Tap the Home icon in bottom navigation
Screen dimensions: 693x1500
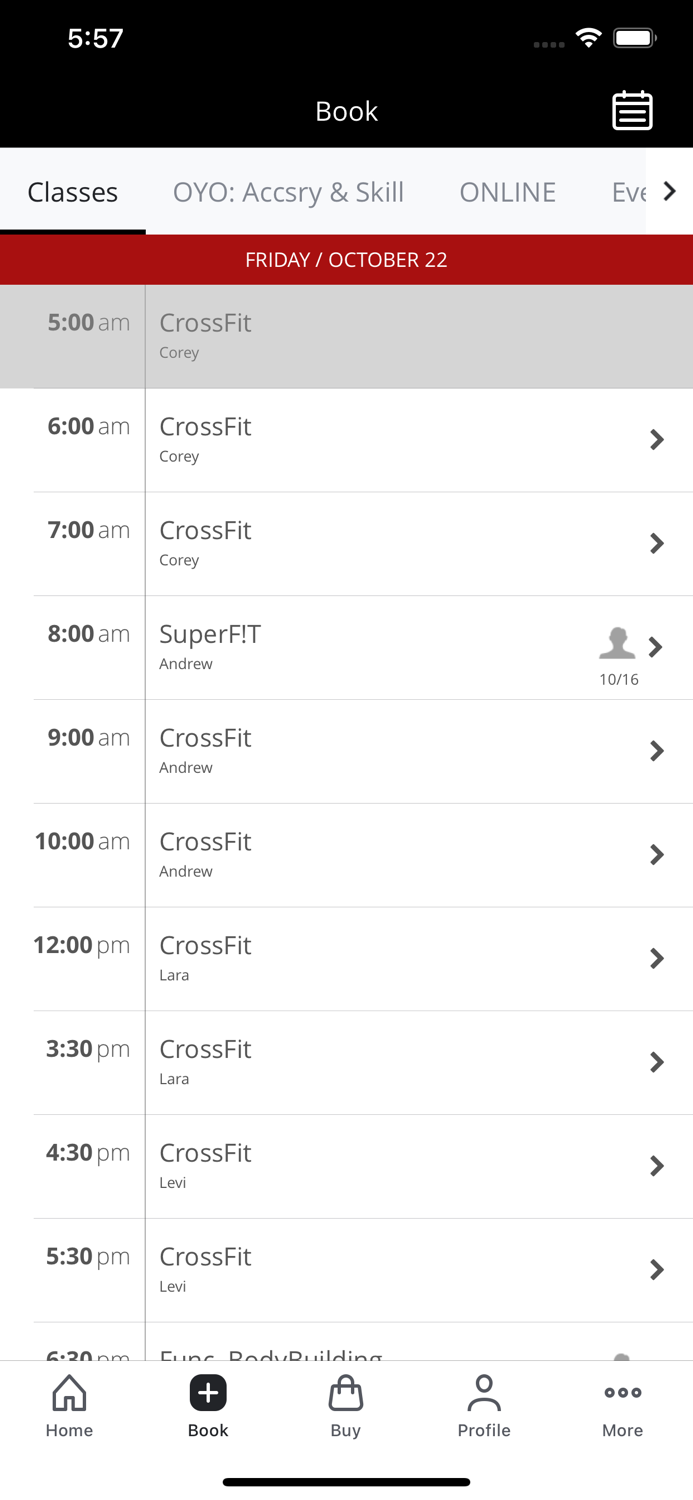(x=69, y=1405)
